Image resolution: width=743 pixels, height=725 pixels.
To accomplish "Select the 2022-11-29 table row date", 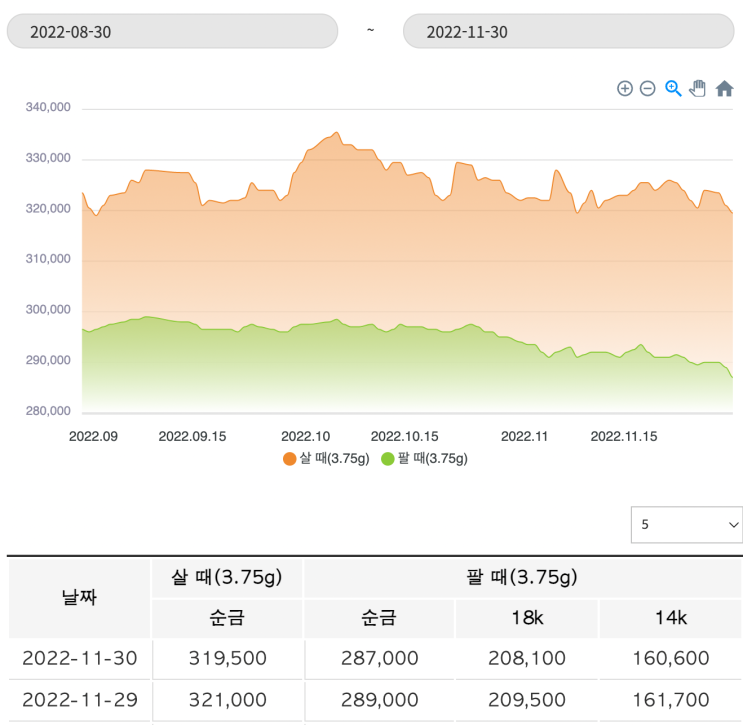I will [79, 700].
